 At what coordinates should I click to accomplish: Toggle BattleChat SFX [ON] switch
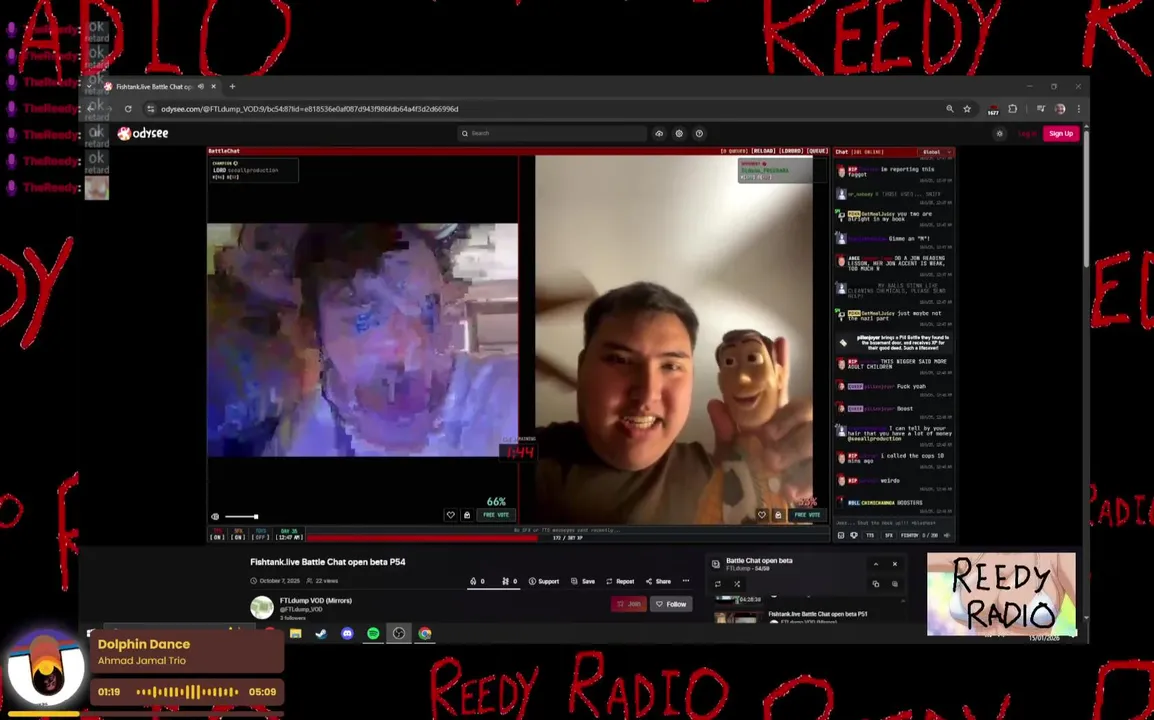click(238, 534)
